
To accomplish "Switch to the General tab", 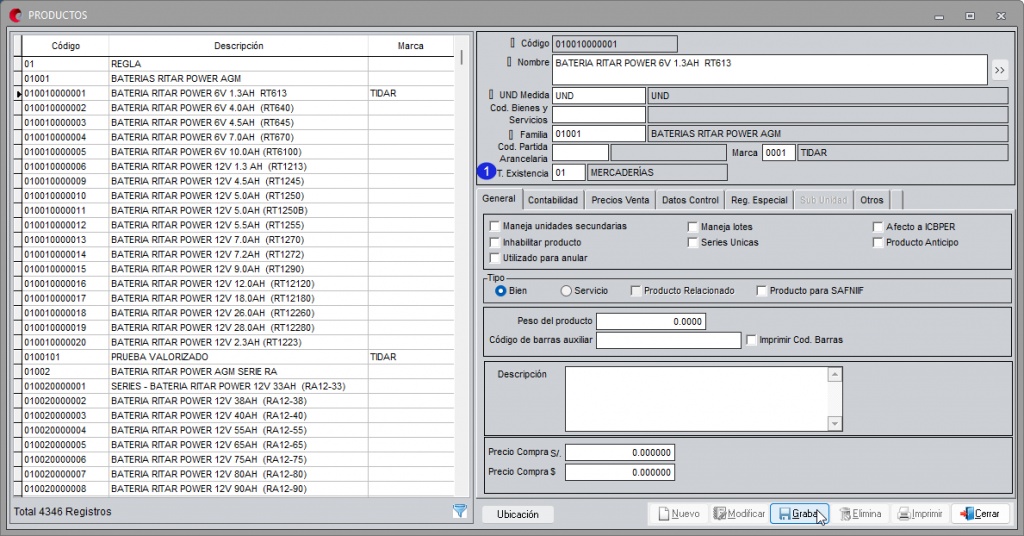I will pyautogui.click(x=499, y=198).
